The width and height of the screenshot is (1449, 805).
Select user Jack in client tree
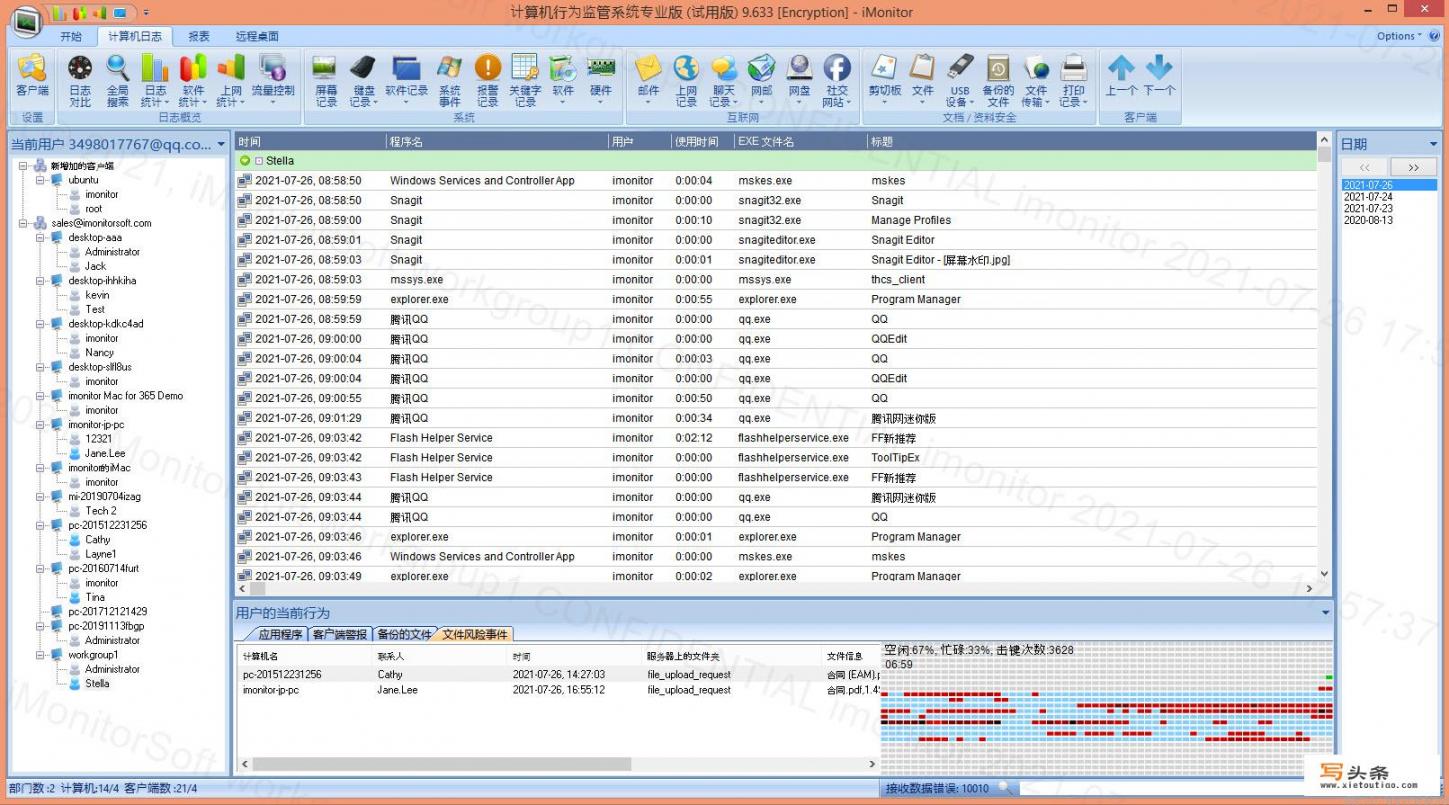pyautogui.click(x=95, y=266)
